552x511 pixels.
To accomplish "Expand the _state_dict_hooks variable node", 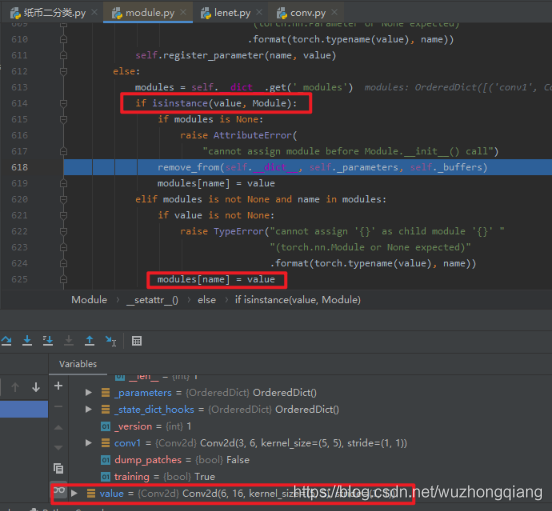I will (89, 409).
